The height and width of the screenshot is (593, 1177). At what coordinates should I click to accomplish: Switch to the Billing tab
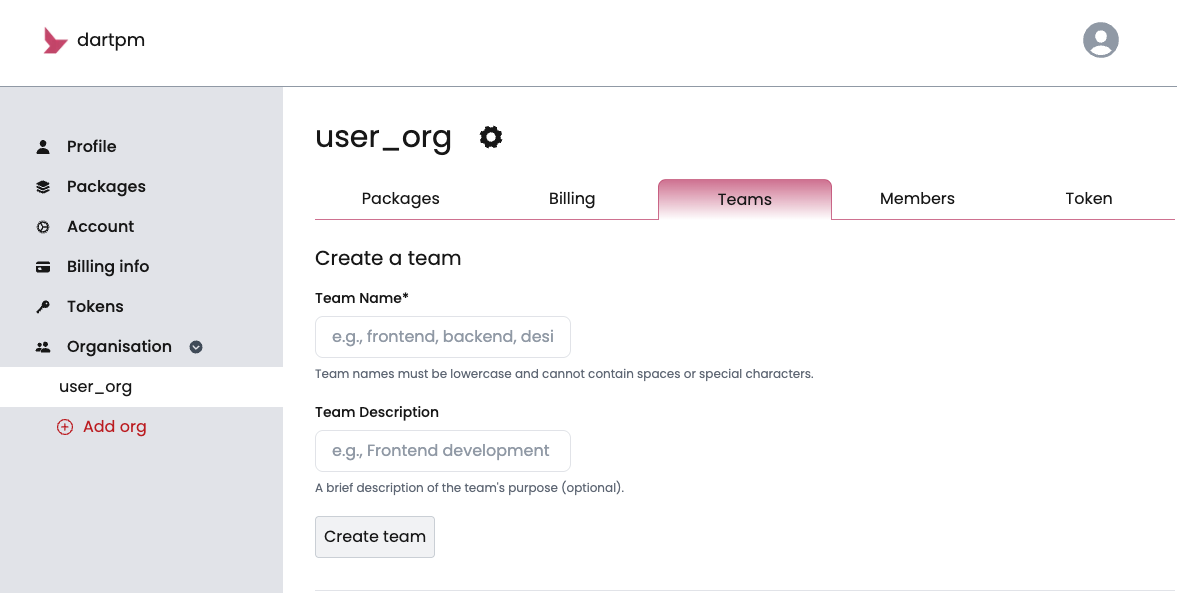(572, 199)
